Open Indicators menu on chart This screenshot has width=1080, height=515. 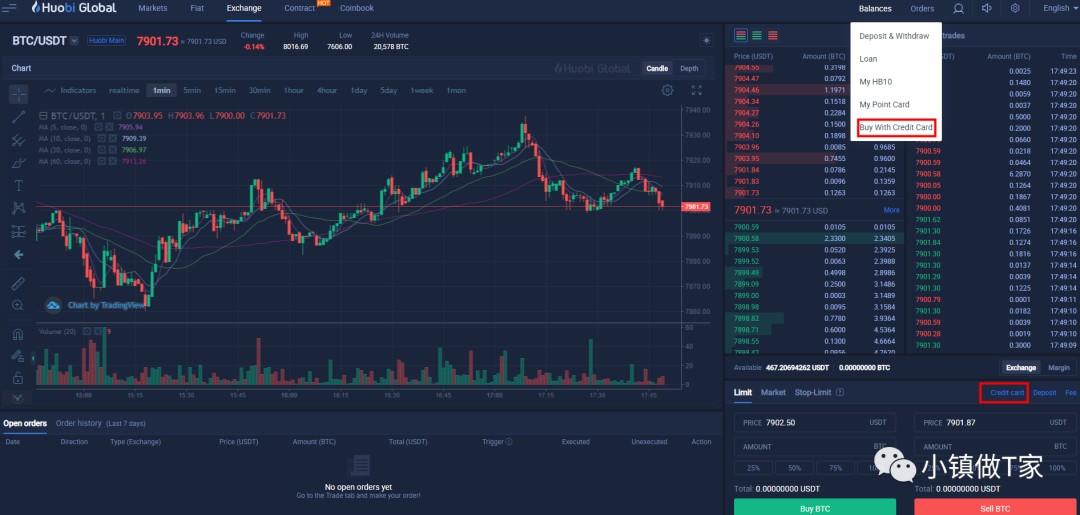(71, 90)
